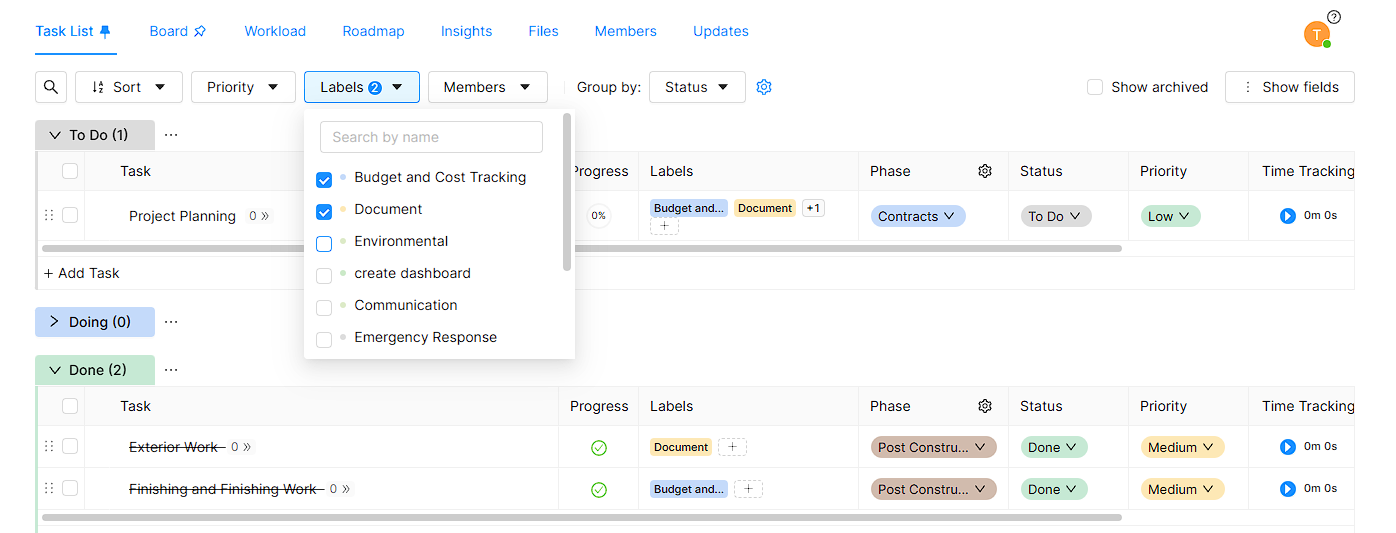Viewport: 1396px width, 533px height.
Task: Start timer for Finishing and Finishing Work
Action: coord(1287,489)
